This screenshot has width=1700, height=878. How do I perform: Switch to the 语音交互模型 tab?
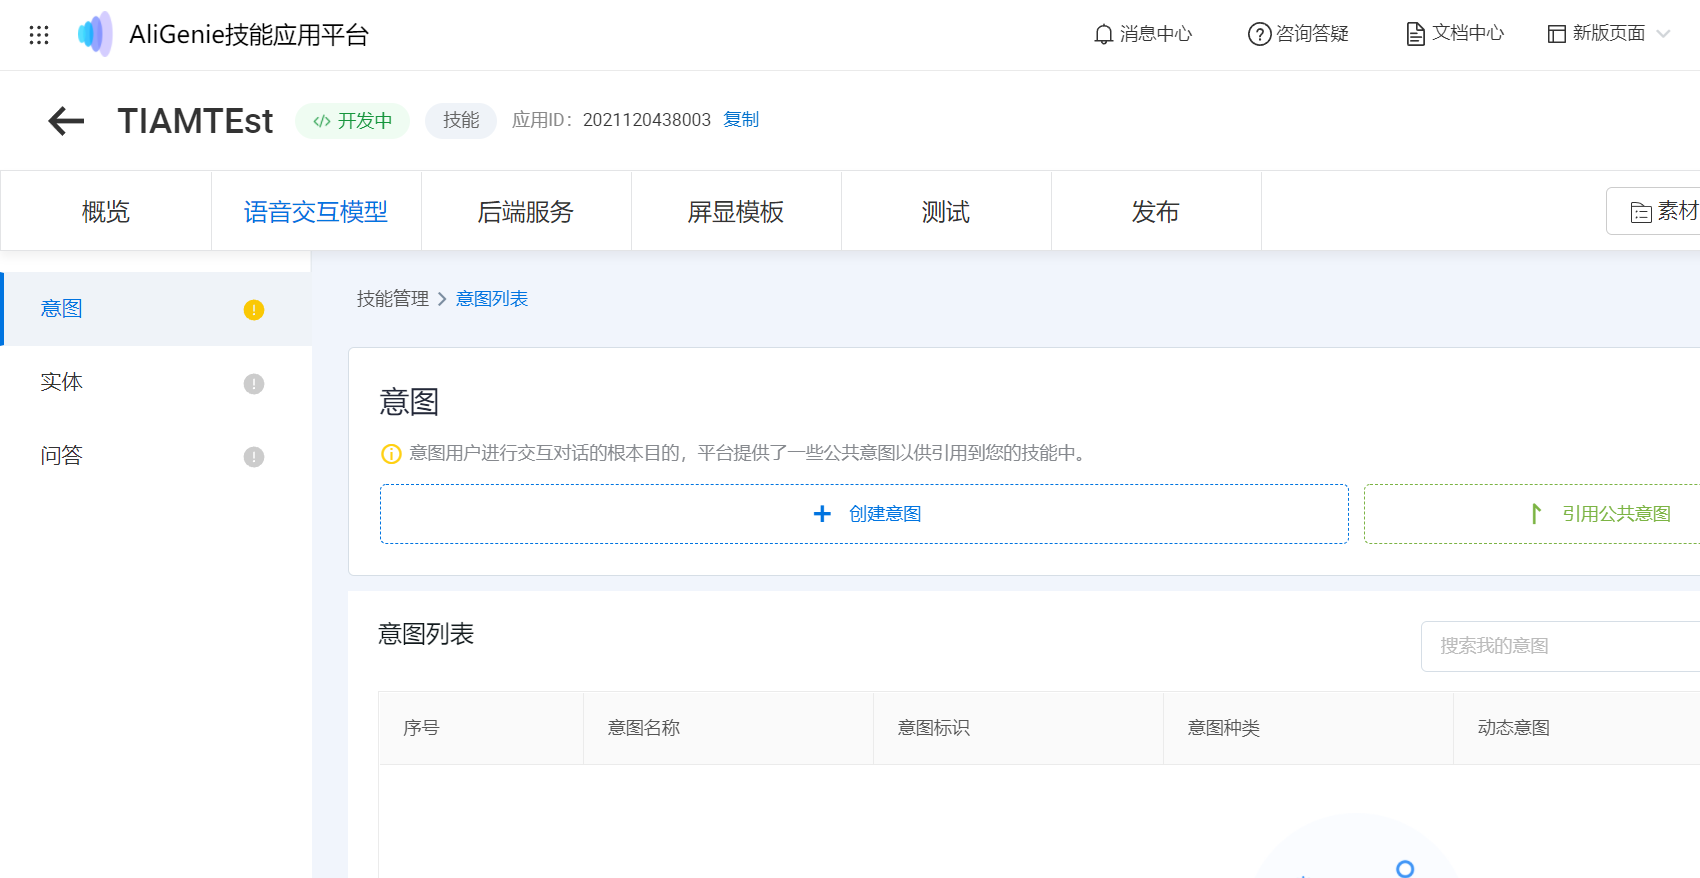pyautogui.click(x=316, y=211)
